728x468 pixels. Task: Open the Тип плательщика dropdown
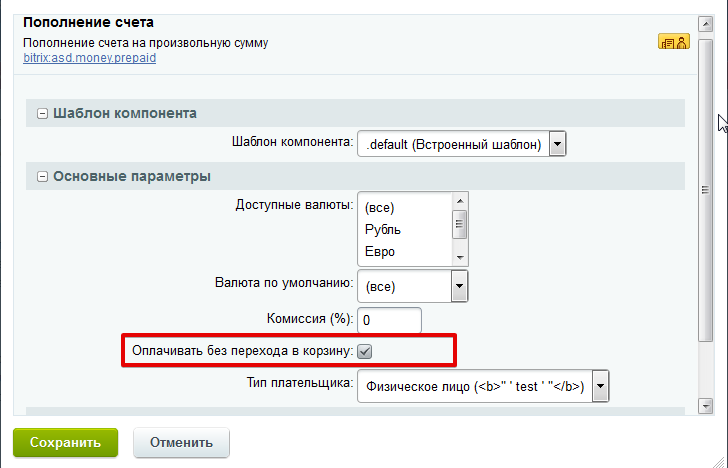point(483,386)
